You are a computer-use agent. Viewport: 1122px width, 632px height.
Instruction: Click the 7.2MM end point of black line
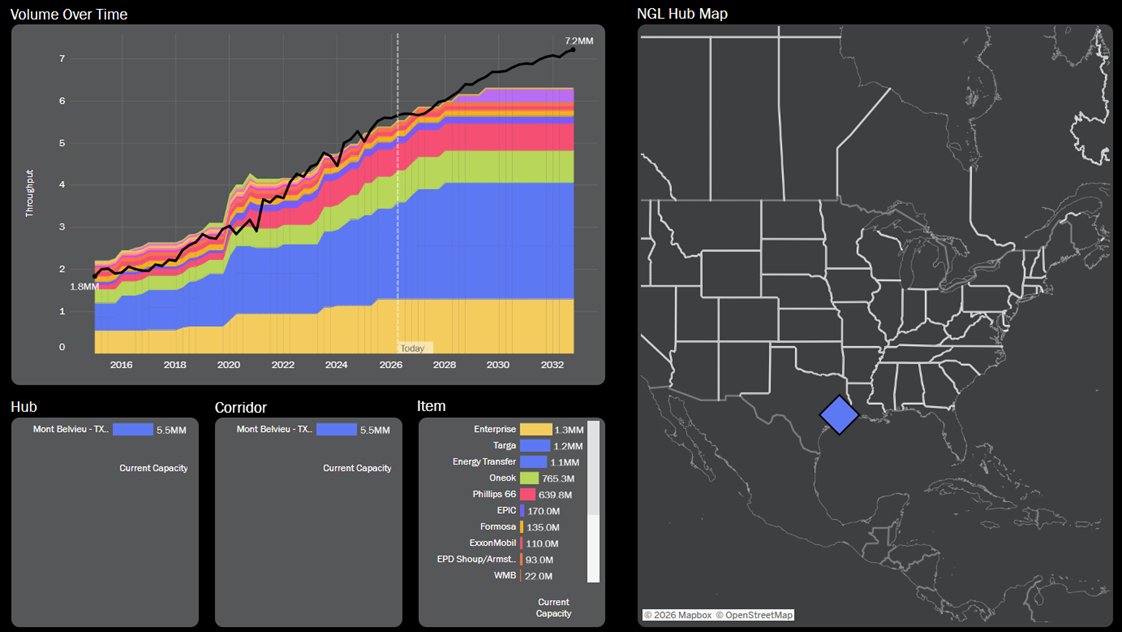(572, 49)
